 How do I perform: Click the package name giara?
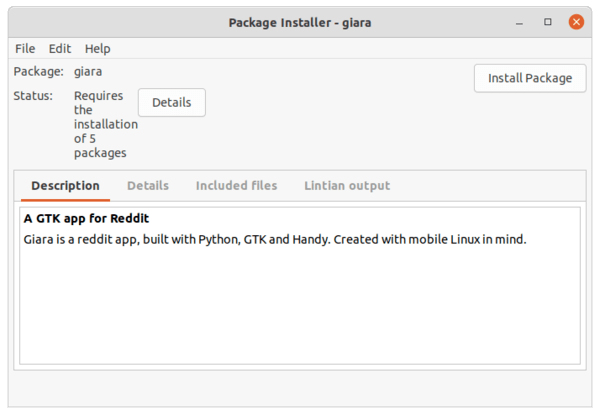(88, 72)
